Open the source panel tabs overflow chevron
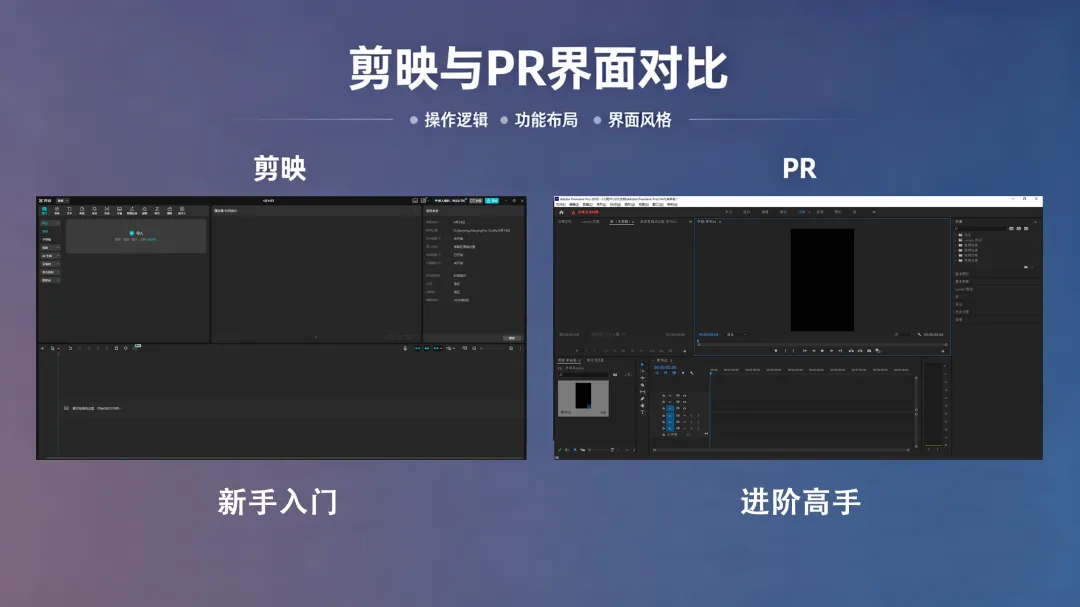This screenshot has width=1080, height=607. pyautogui.click(x=690, y=222)
